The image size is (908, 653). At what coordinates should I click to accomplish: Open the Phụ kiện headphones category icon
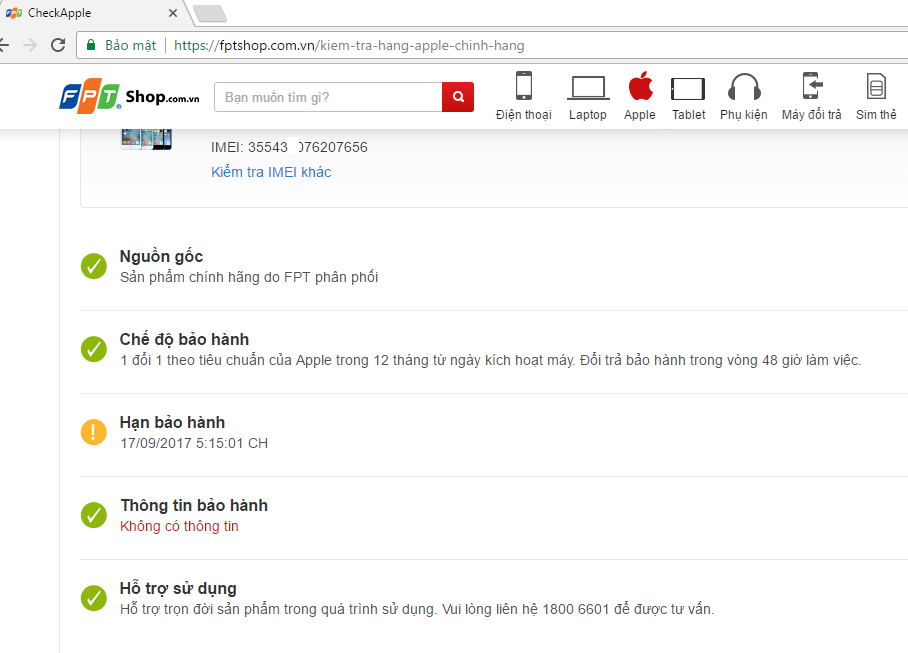coord(744,87)
